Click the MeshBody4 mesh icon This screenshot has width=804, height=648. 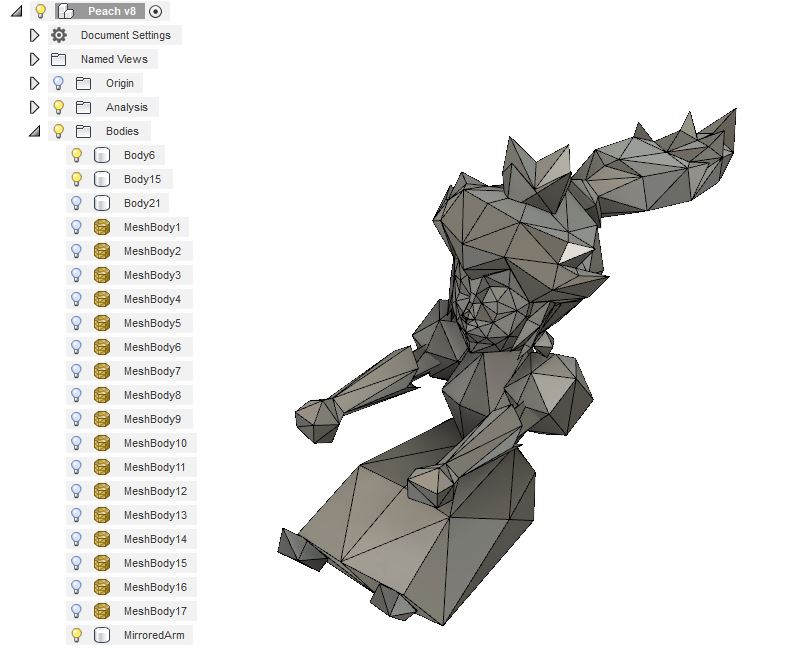102,299
